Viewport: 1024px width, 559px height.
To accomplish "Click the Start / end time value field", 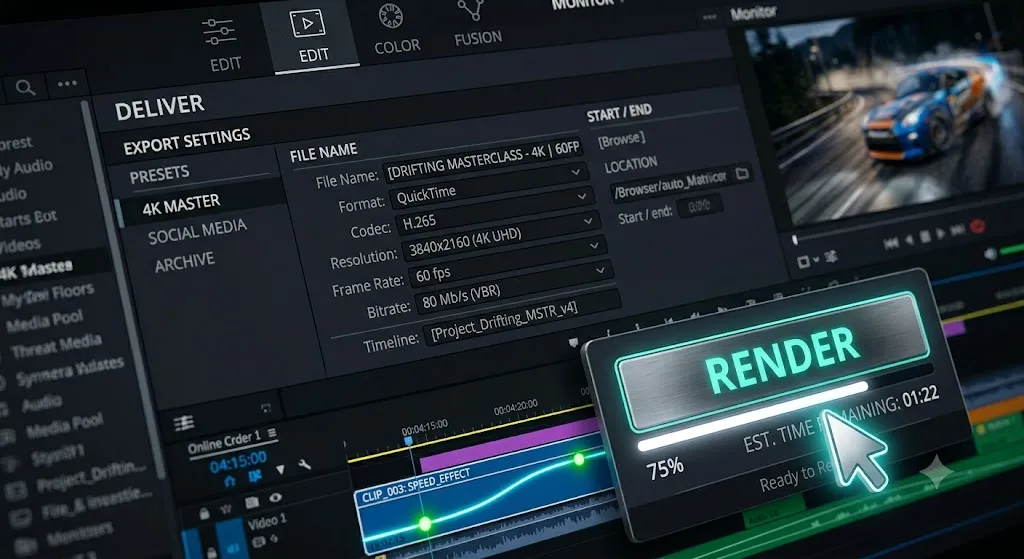I will [699, 206].
